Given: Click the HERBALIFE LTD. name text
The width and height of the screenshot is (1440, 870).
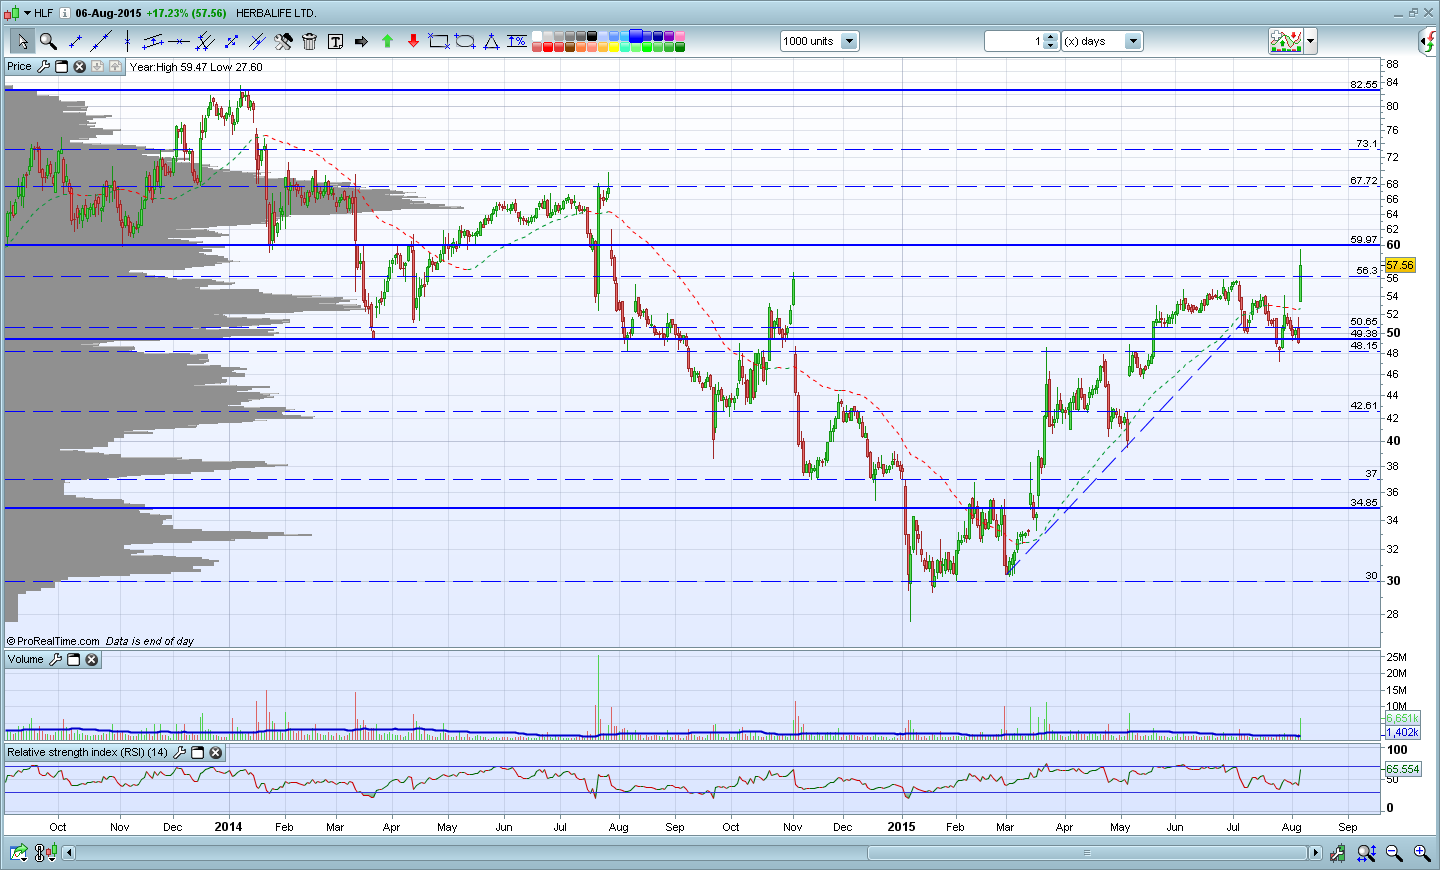Looking at the screenshot, I should pyautogui.click(x=276, y=13).
